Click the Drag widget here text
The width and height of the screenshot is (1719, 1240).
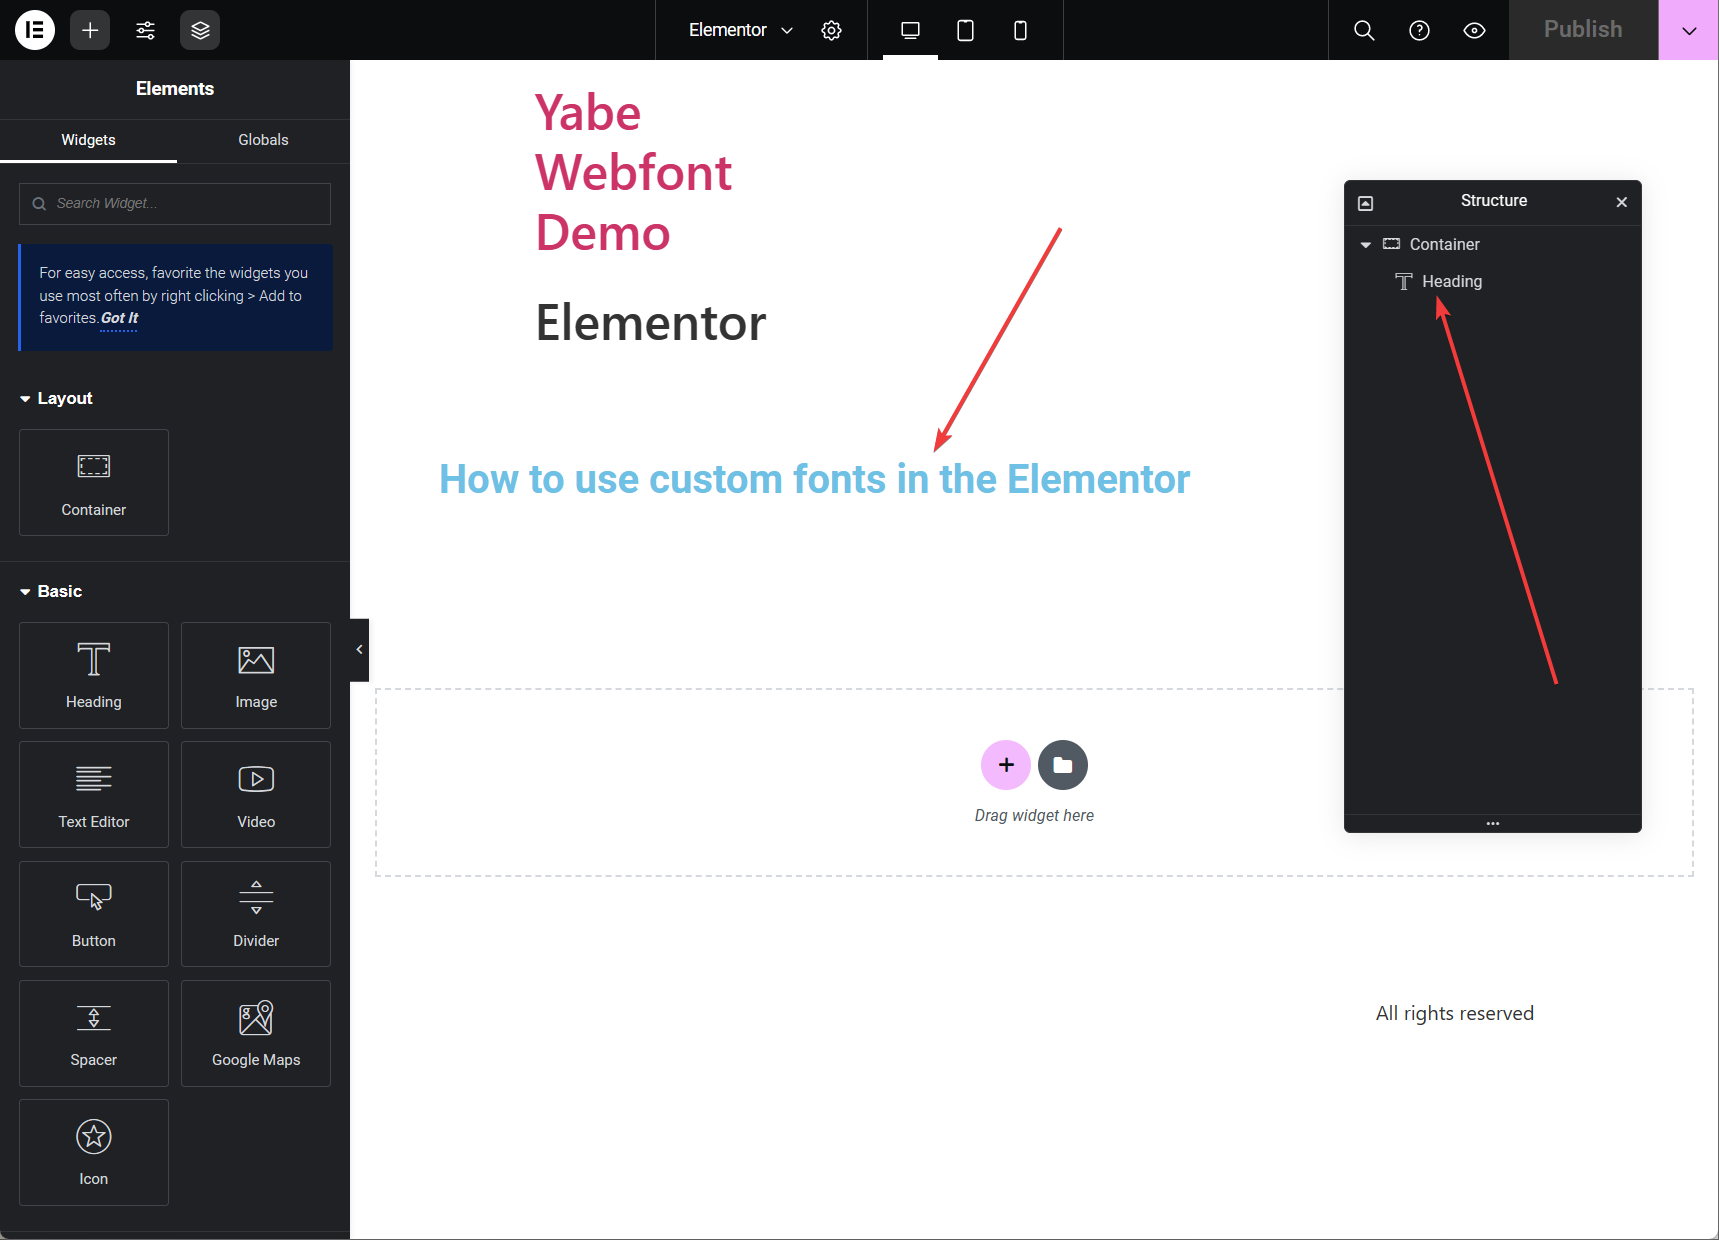(1034, 816)
